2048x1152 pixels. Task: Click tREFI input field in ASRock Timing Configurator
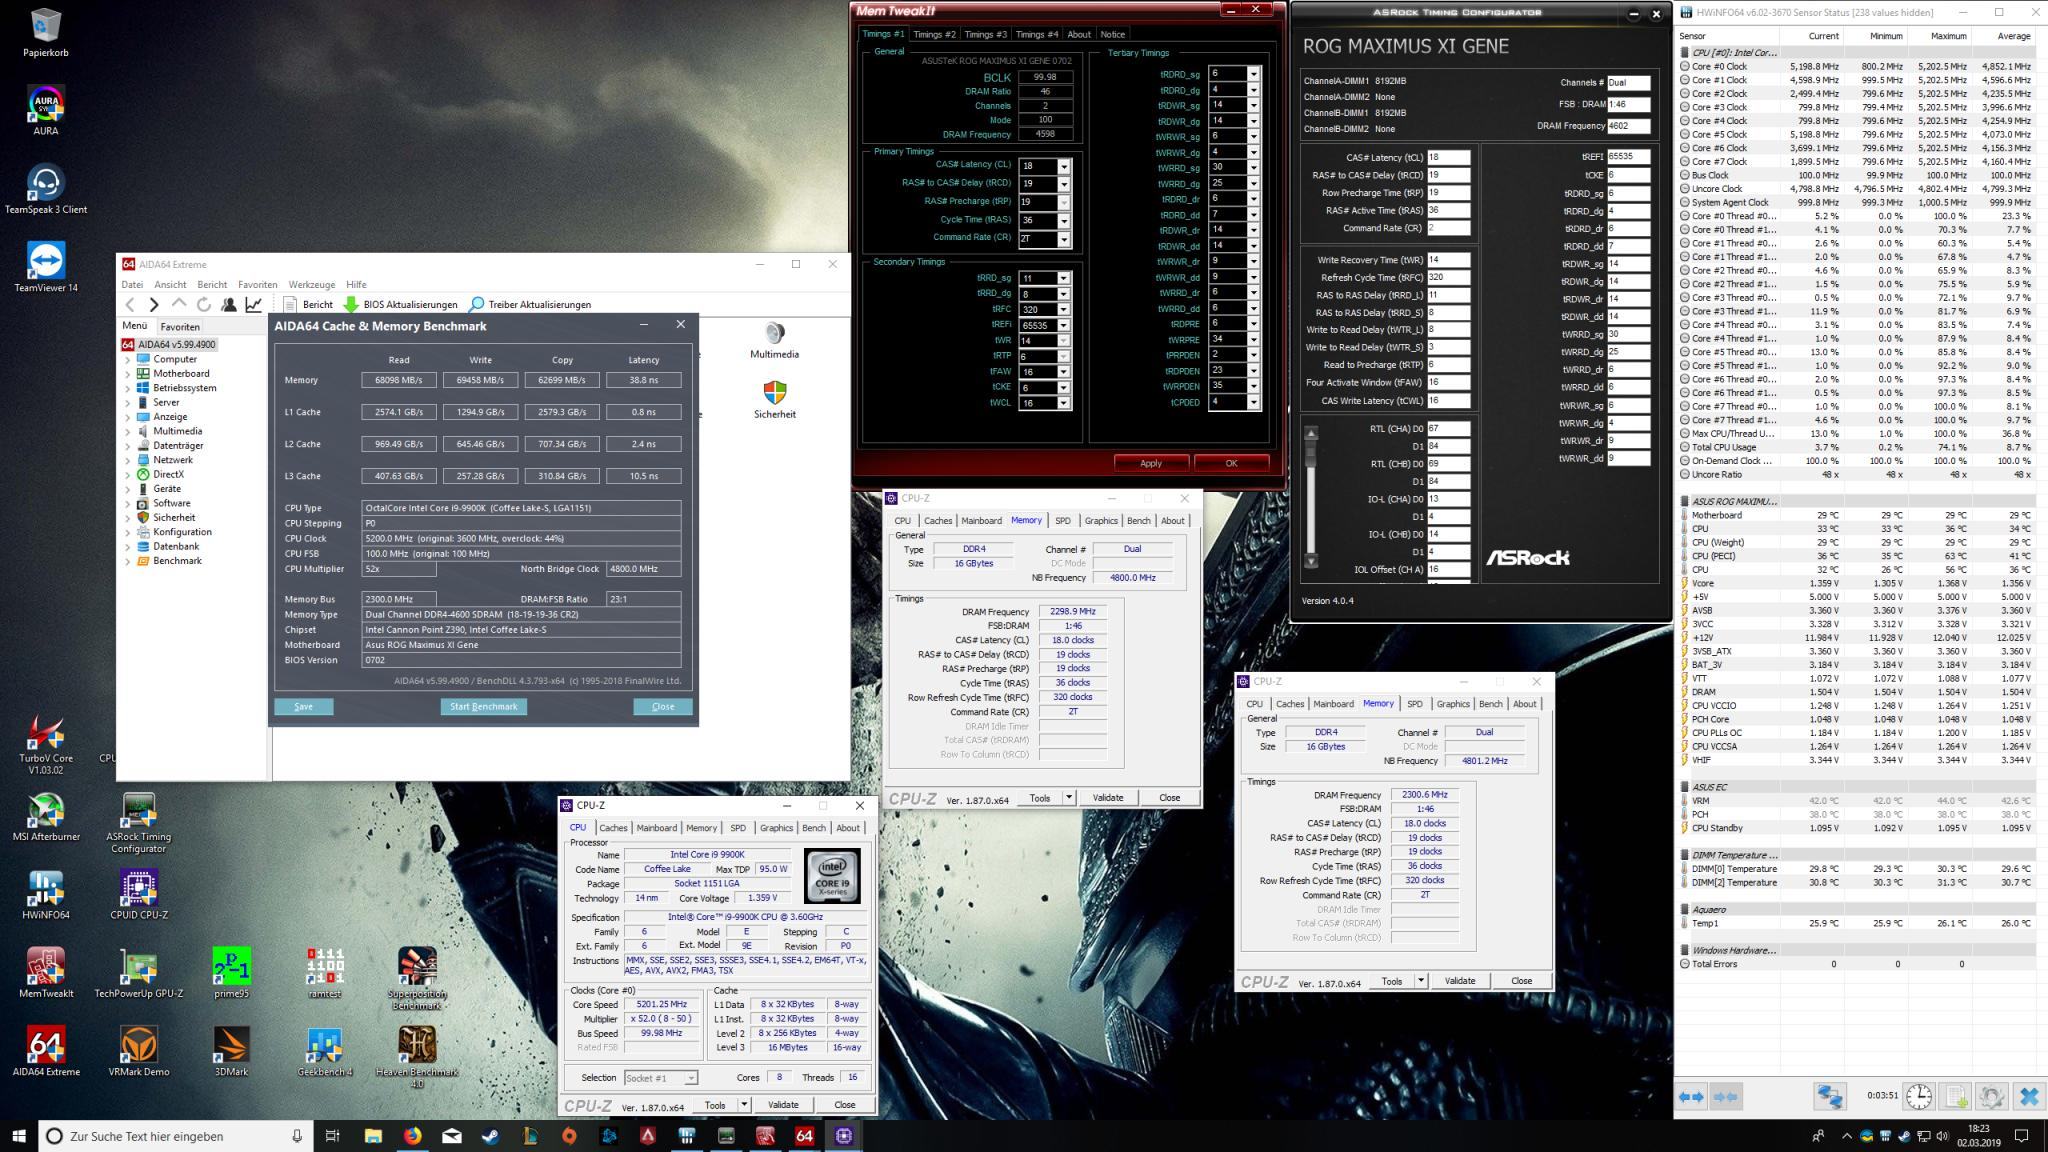(1628, 157)
